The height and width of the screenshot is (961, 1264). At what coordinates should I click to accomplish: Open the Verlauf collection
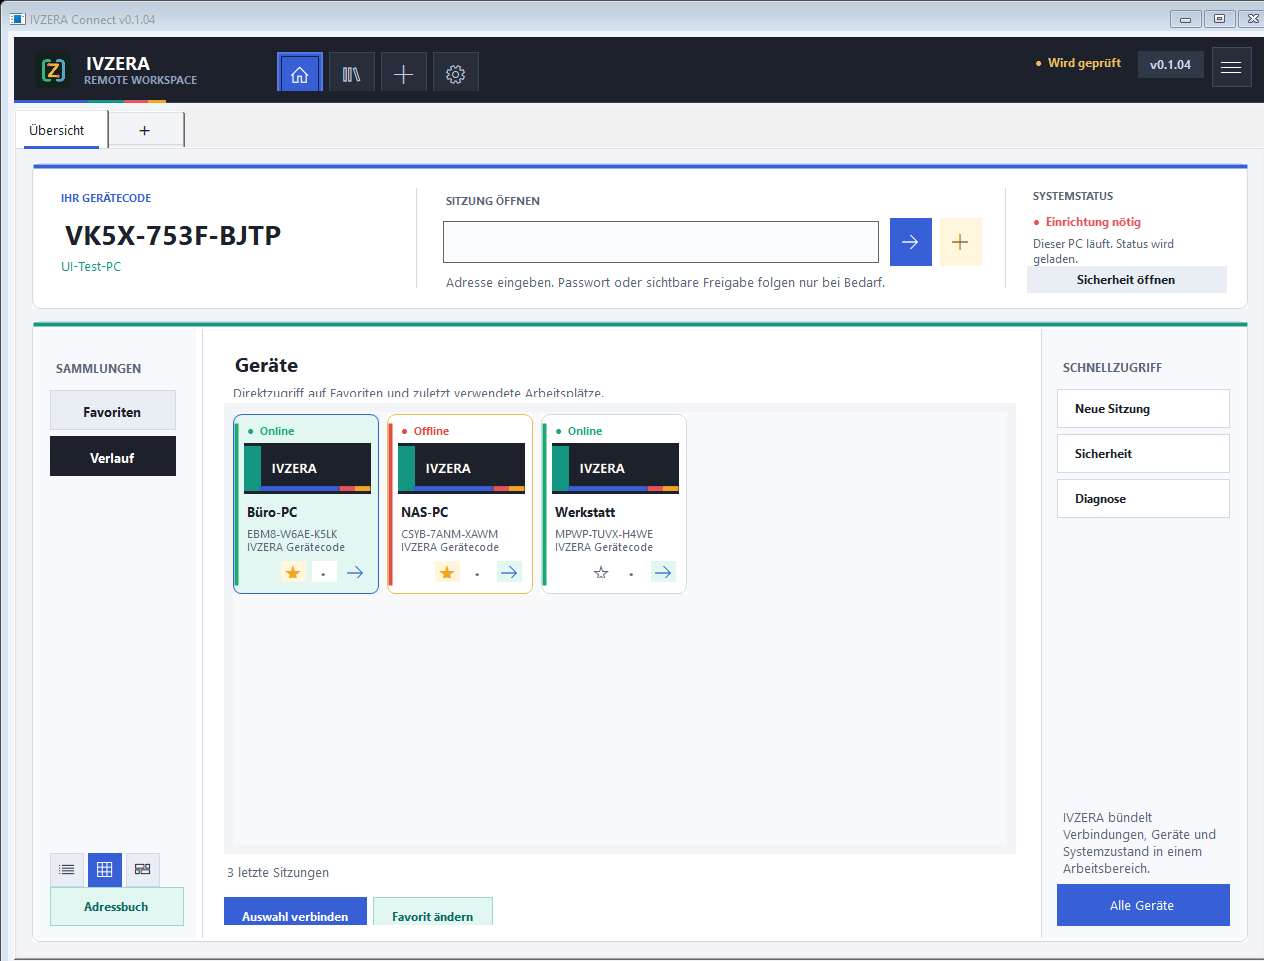tap(113, 457)
